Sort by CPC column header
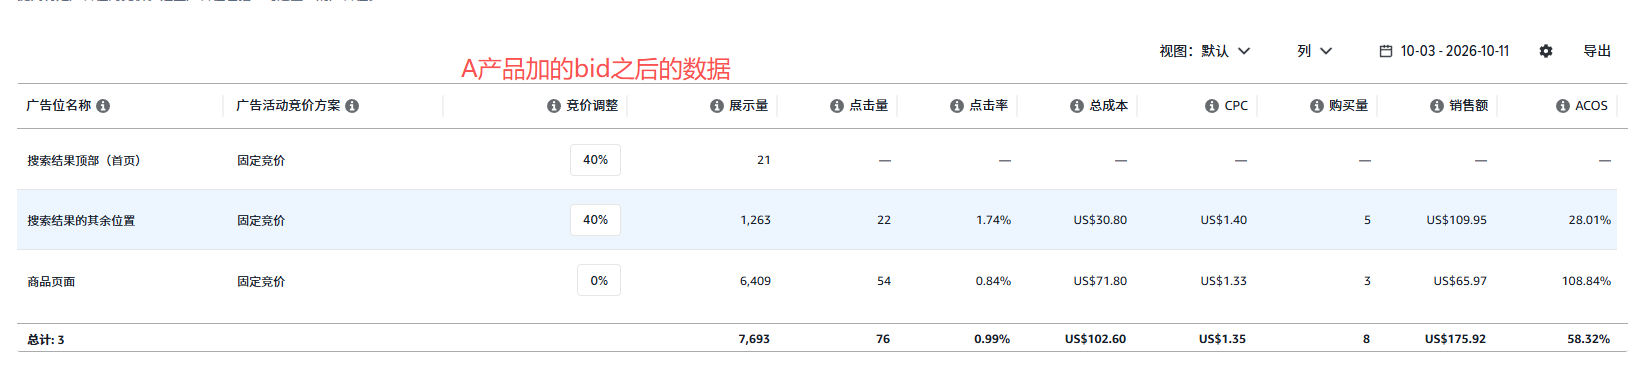The image size is (1633, 381). [x=1236, y=106]
